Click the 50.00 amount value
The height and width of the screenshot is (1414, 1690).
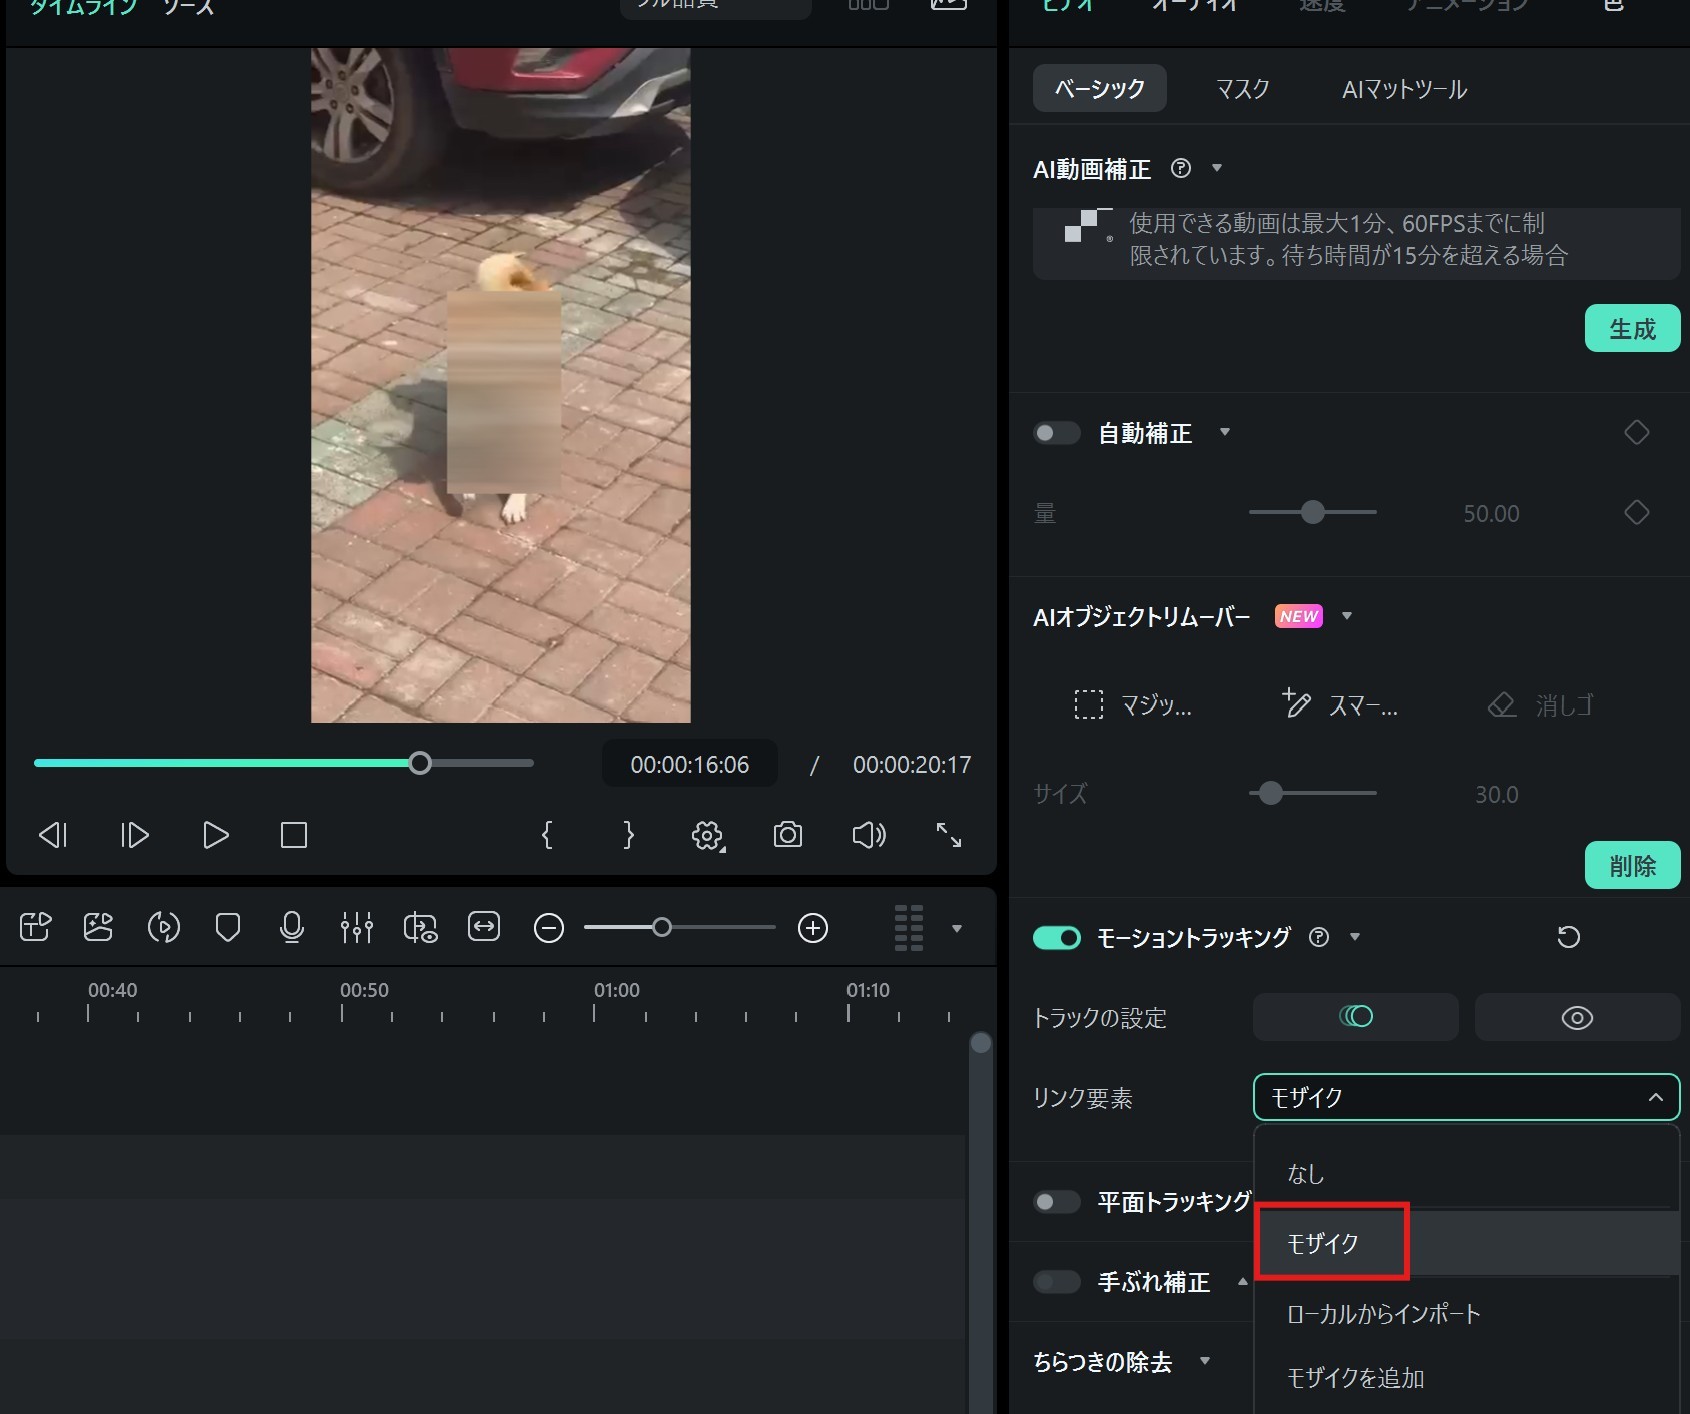pyautogui.click(x=1491, y=513)
